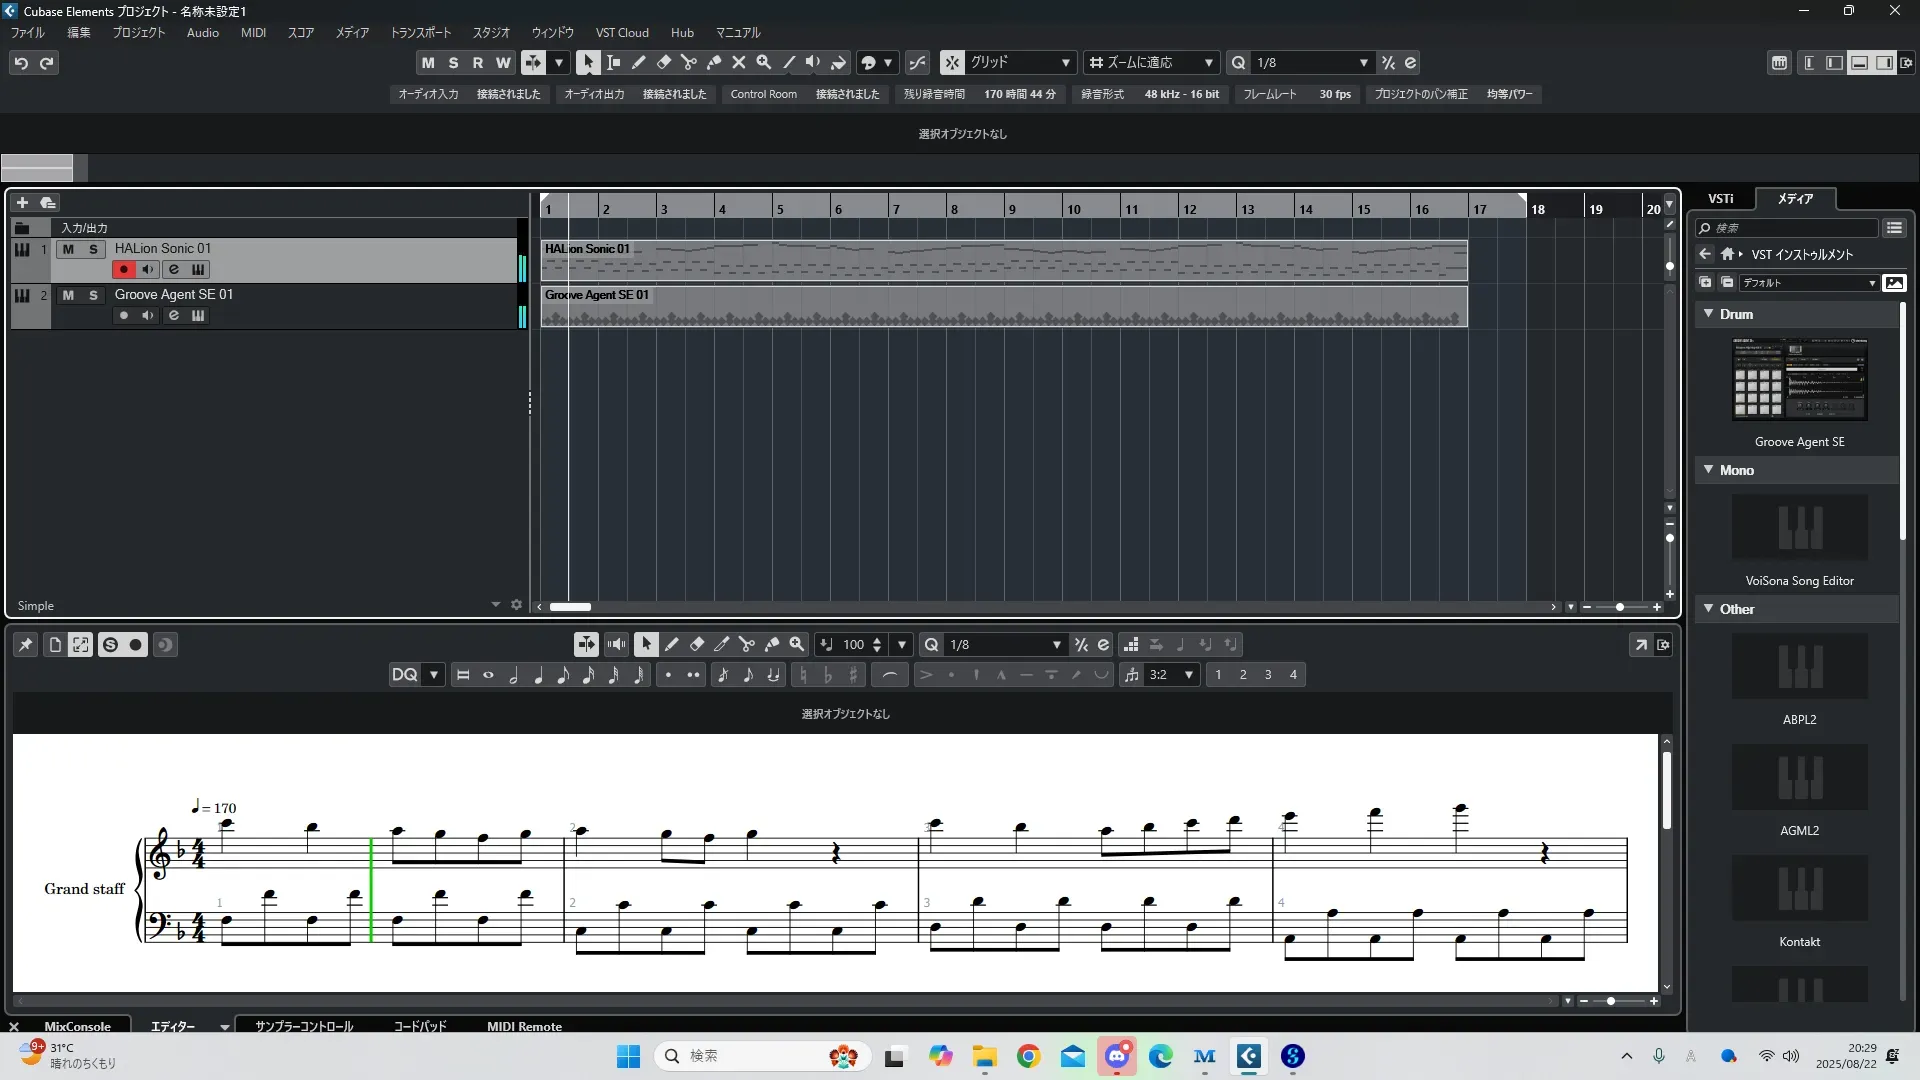Select the Mute (X) tool in top toolbar
Image resolution: width=1920 pixels, height=1080 pixels.
tap(739, 62)
